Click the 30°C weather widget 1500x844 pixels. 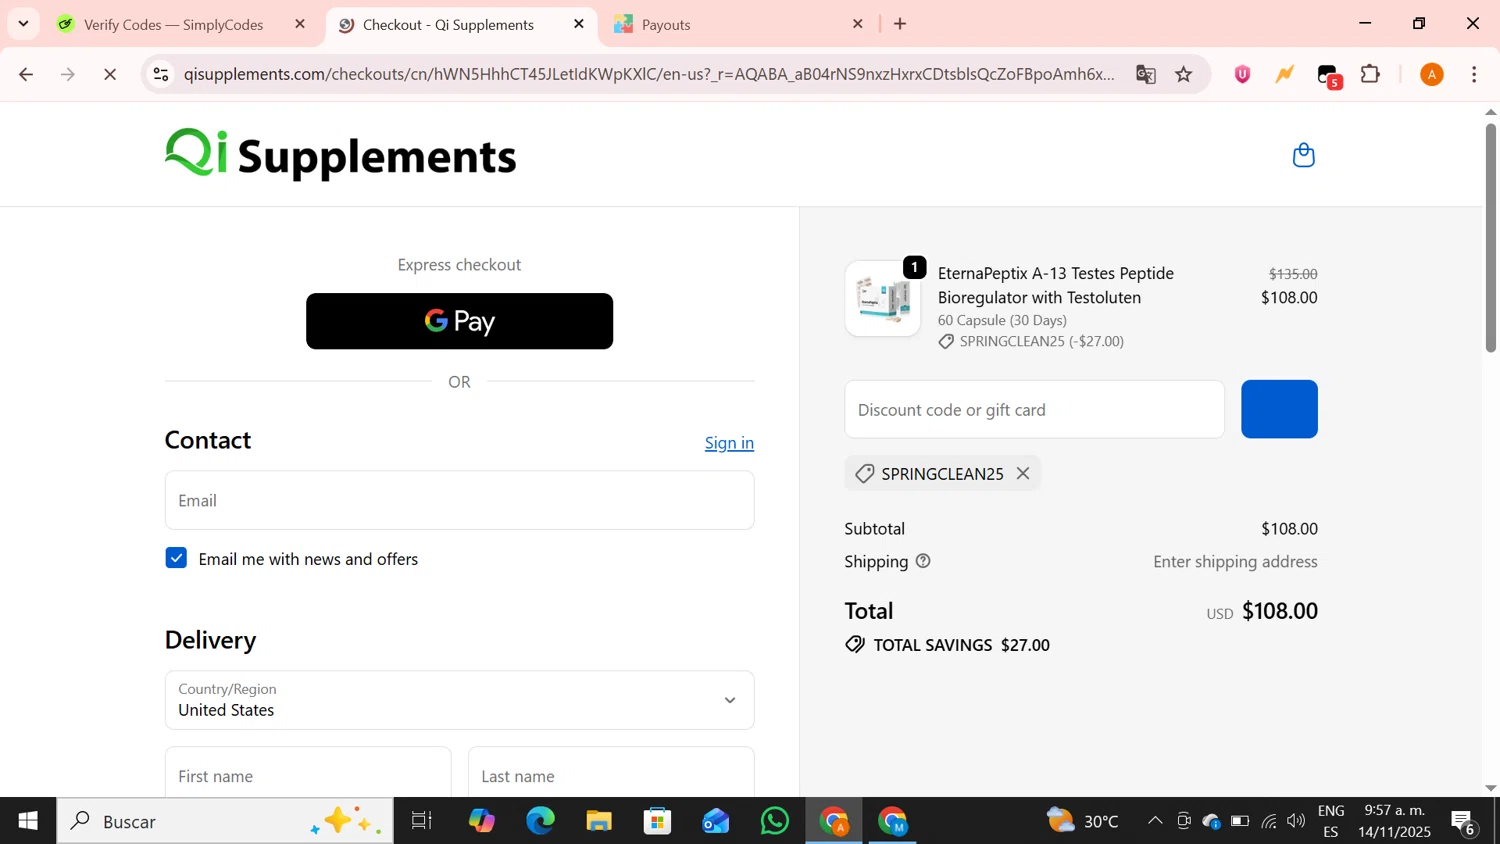click(1083, 821)
